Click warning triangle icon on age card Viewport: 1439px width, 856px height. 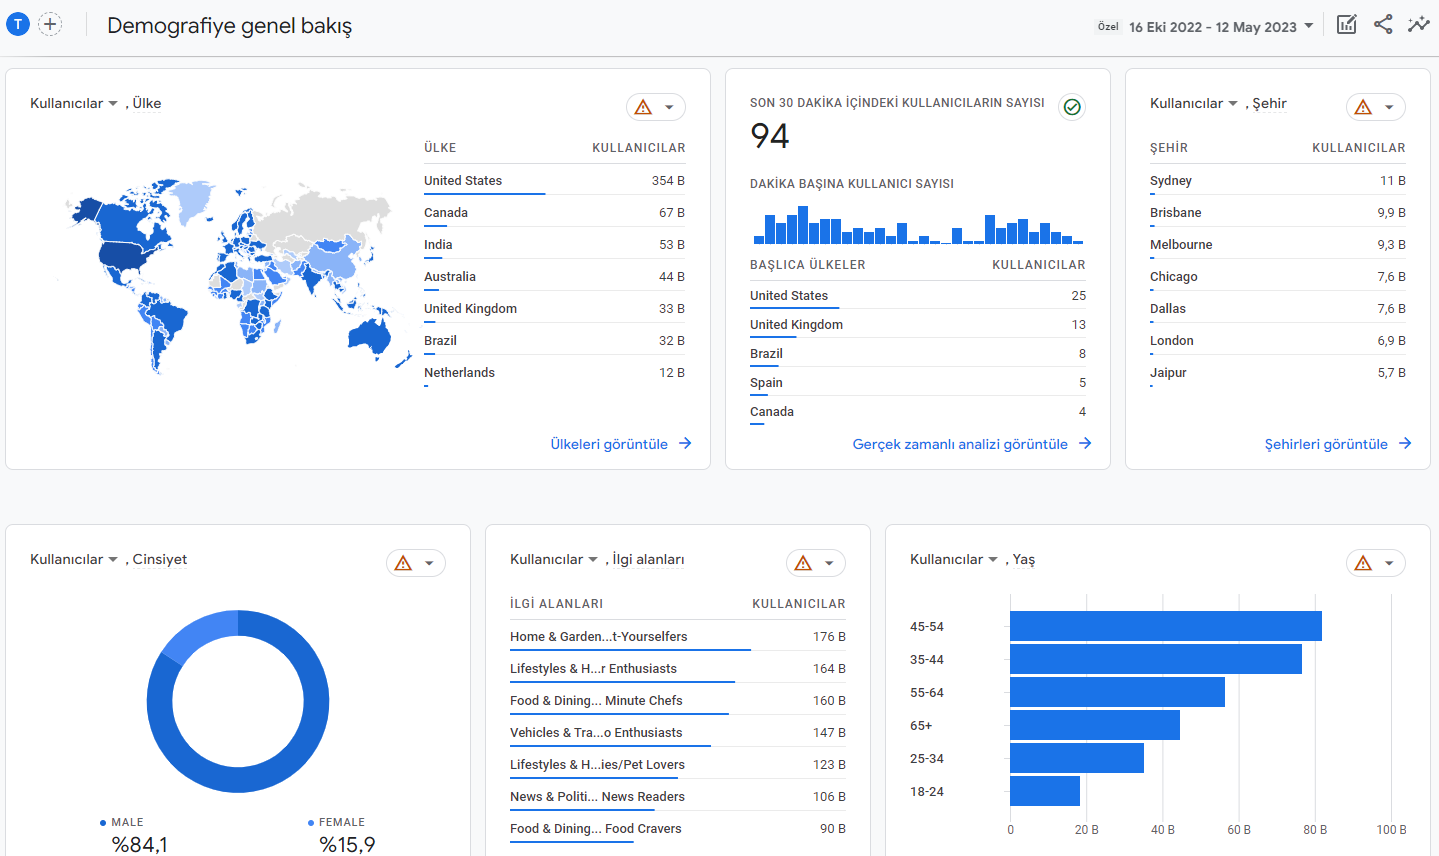click(x=1363, y=563)
